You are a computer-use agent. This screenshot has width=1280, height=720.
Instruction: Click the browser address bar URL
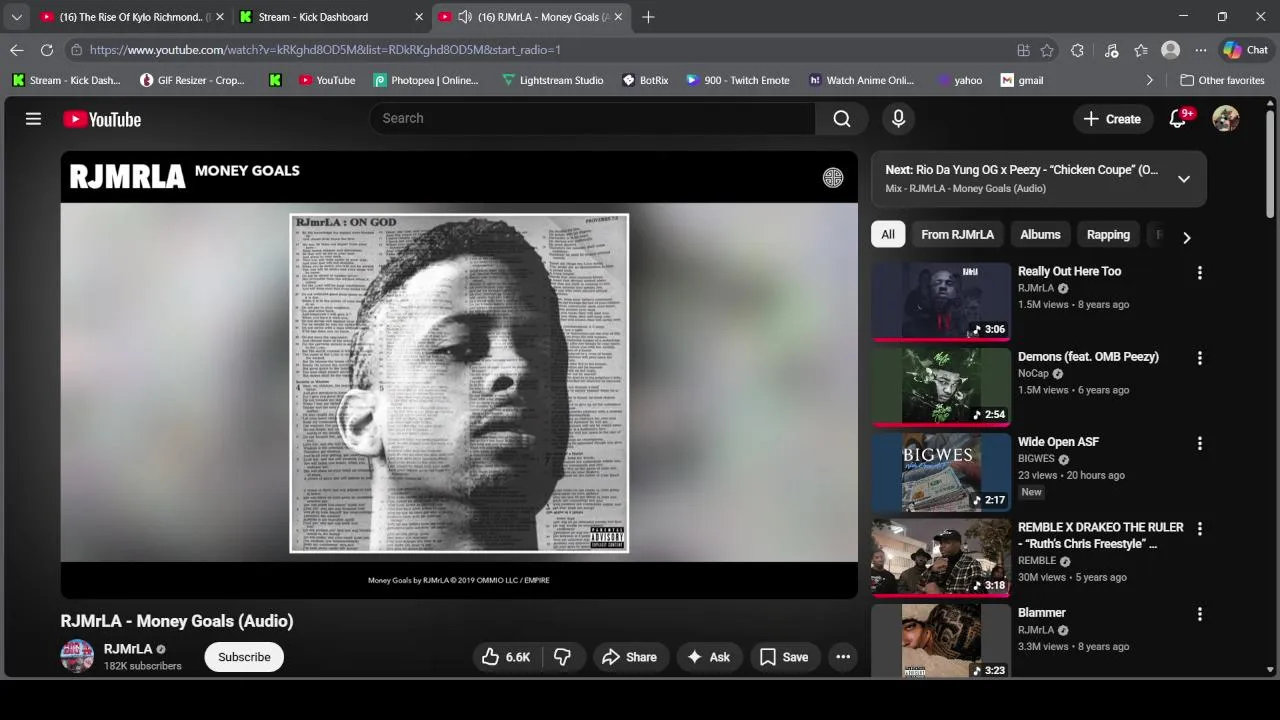click(x=325, y=50)
